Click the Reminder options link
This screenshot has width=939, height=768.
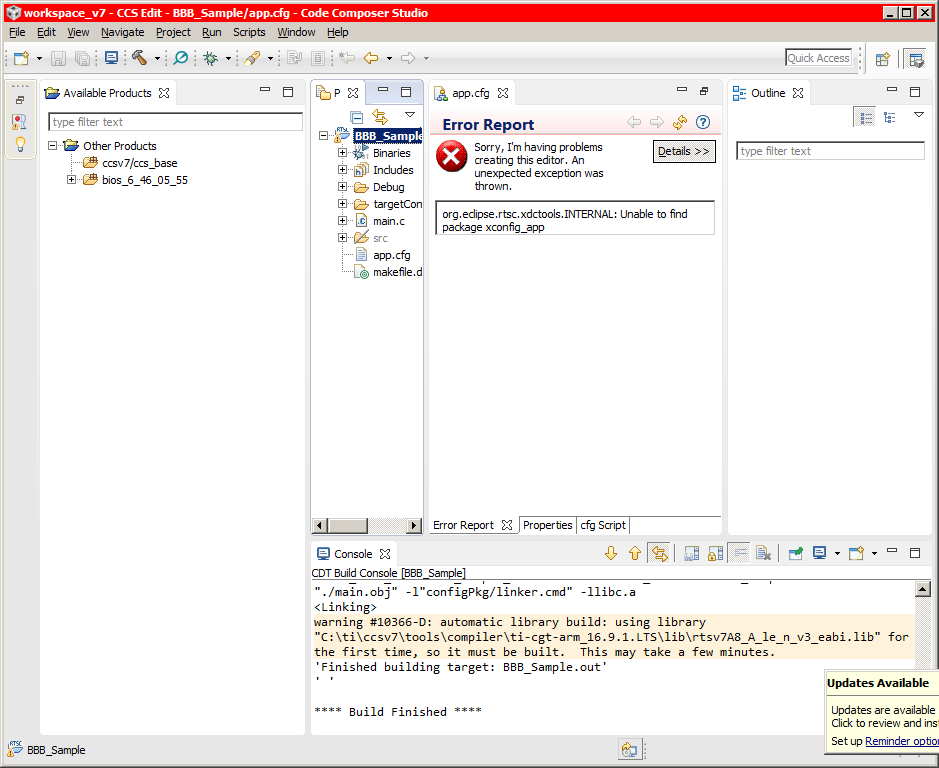902,741
